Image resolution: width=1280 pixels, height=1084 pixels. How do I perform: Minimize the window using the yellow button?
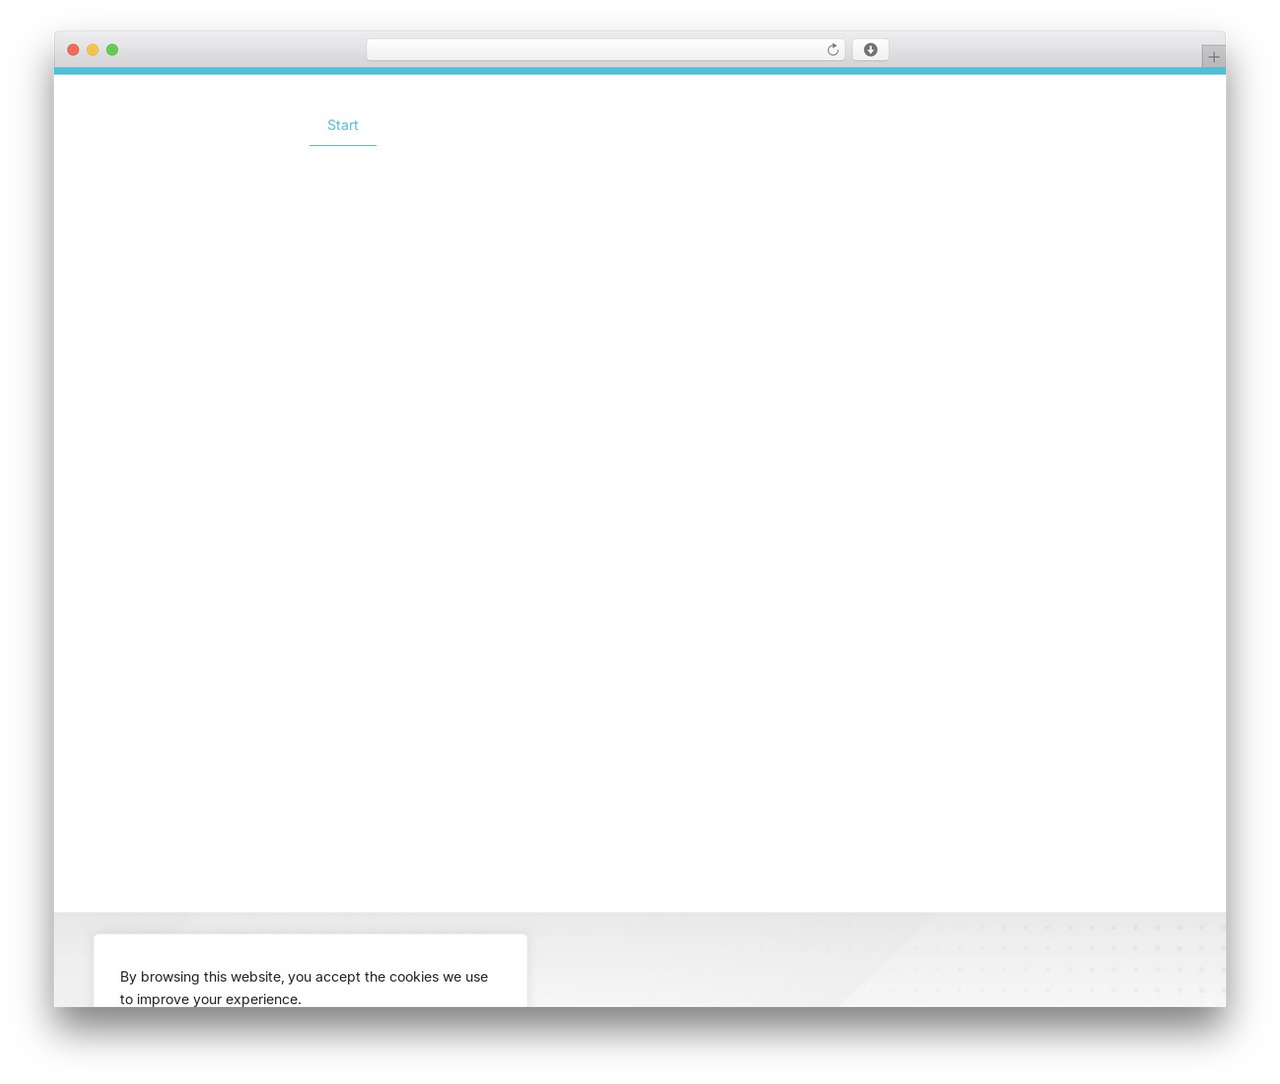[93, 50]
